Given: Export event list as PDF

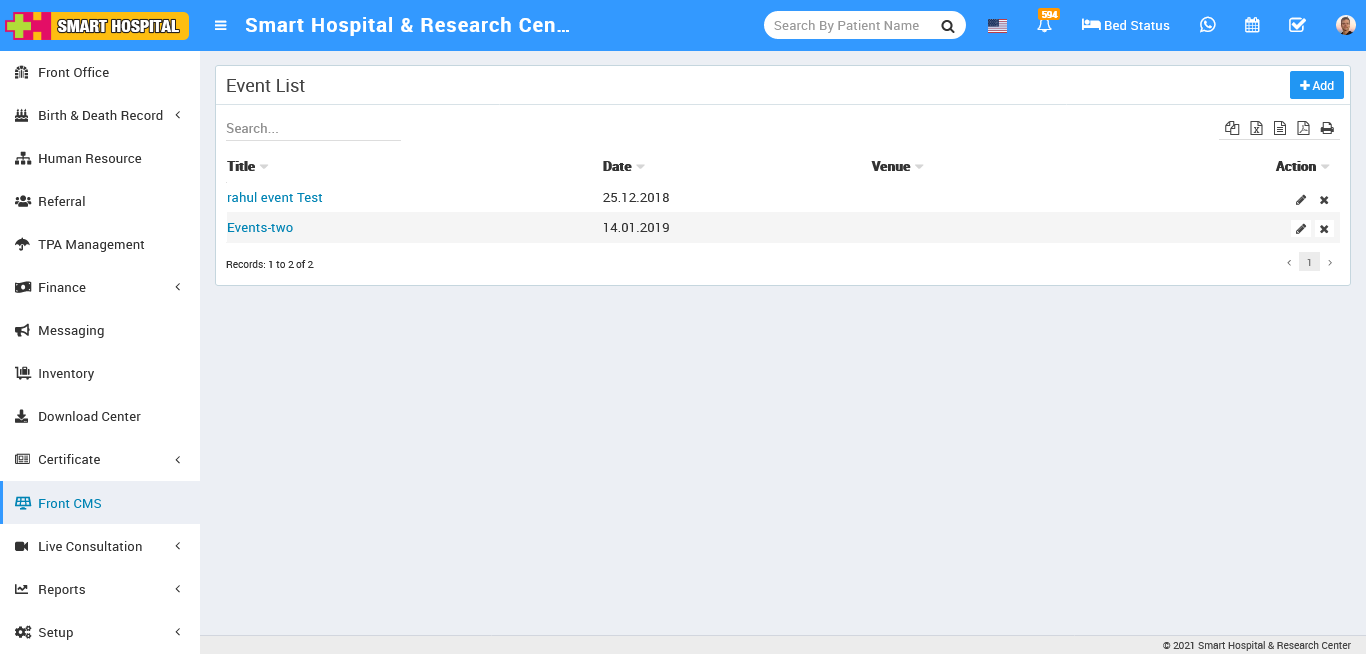Looking at the screenshot, I should (1303, 128).
